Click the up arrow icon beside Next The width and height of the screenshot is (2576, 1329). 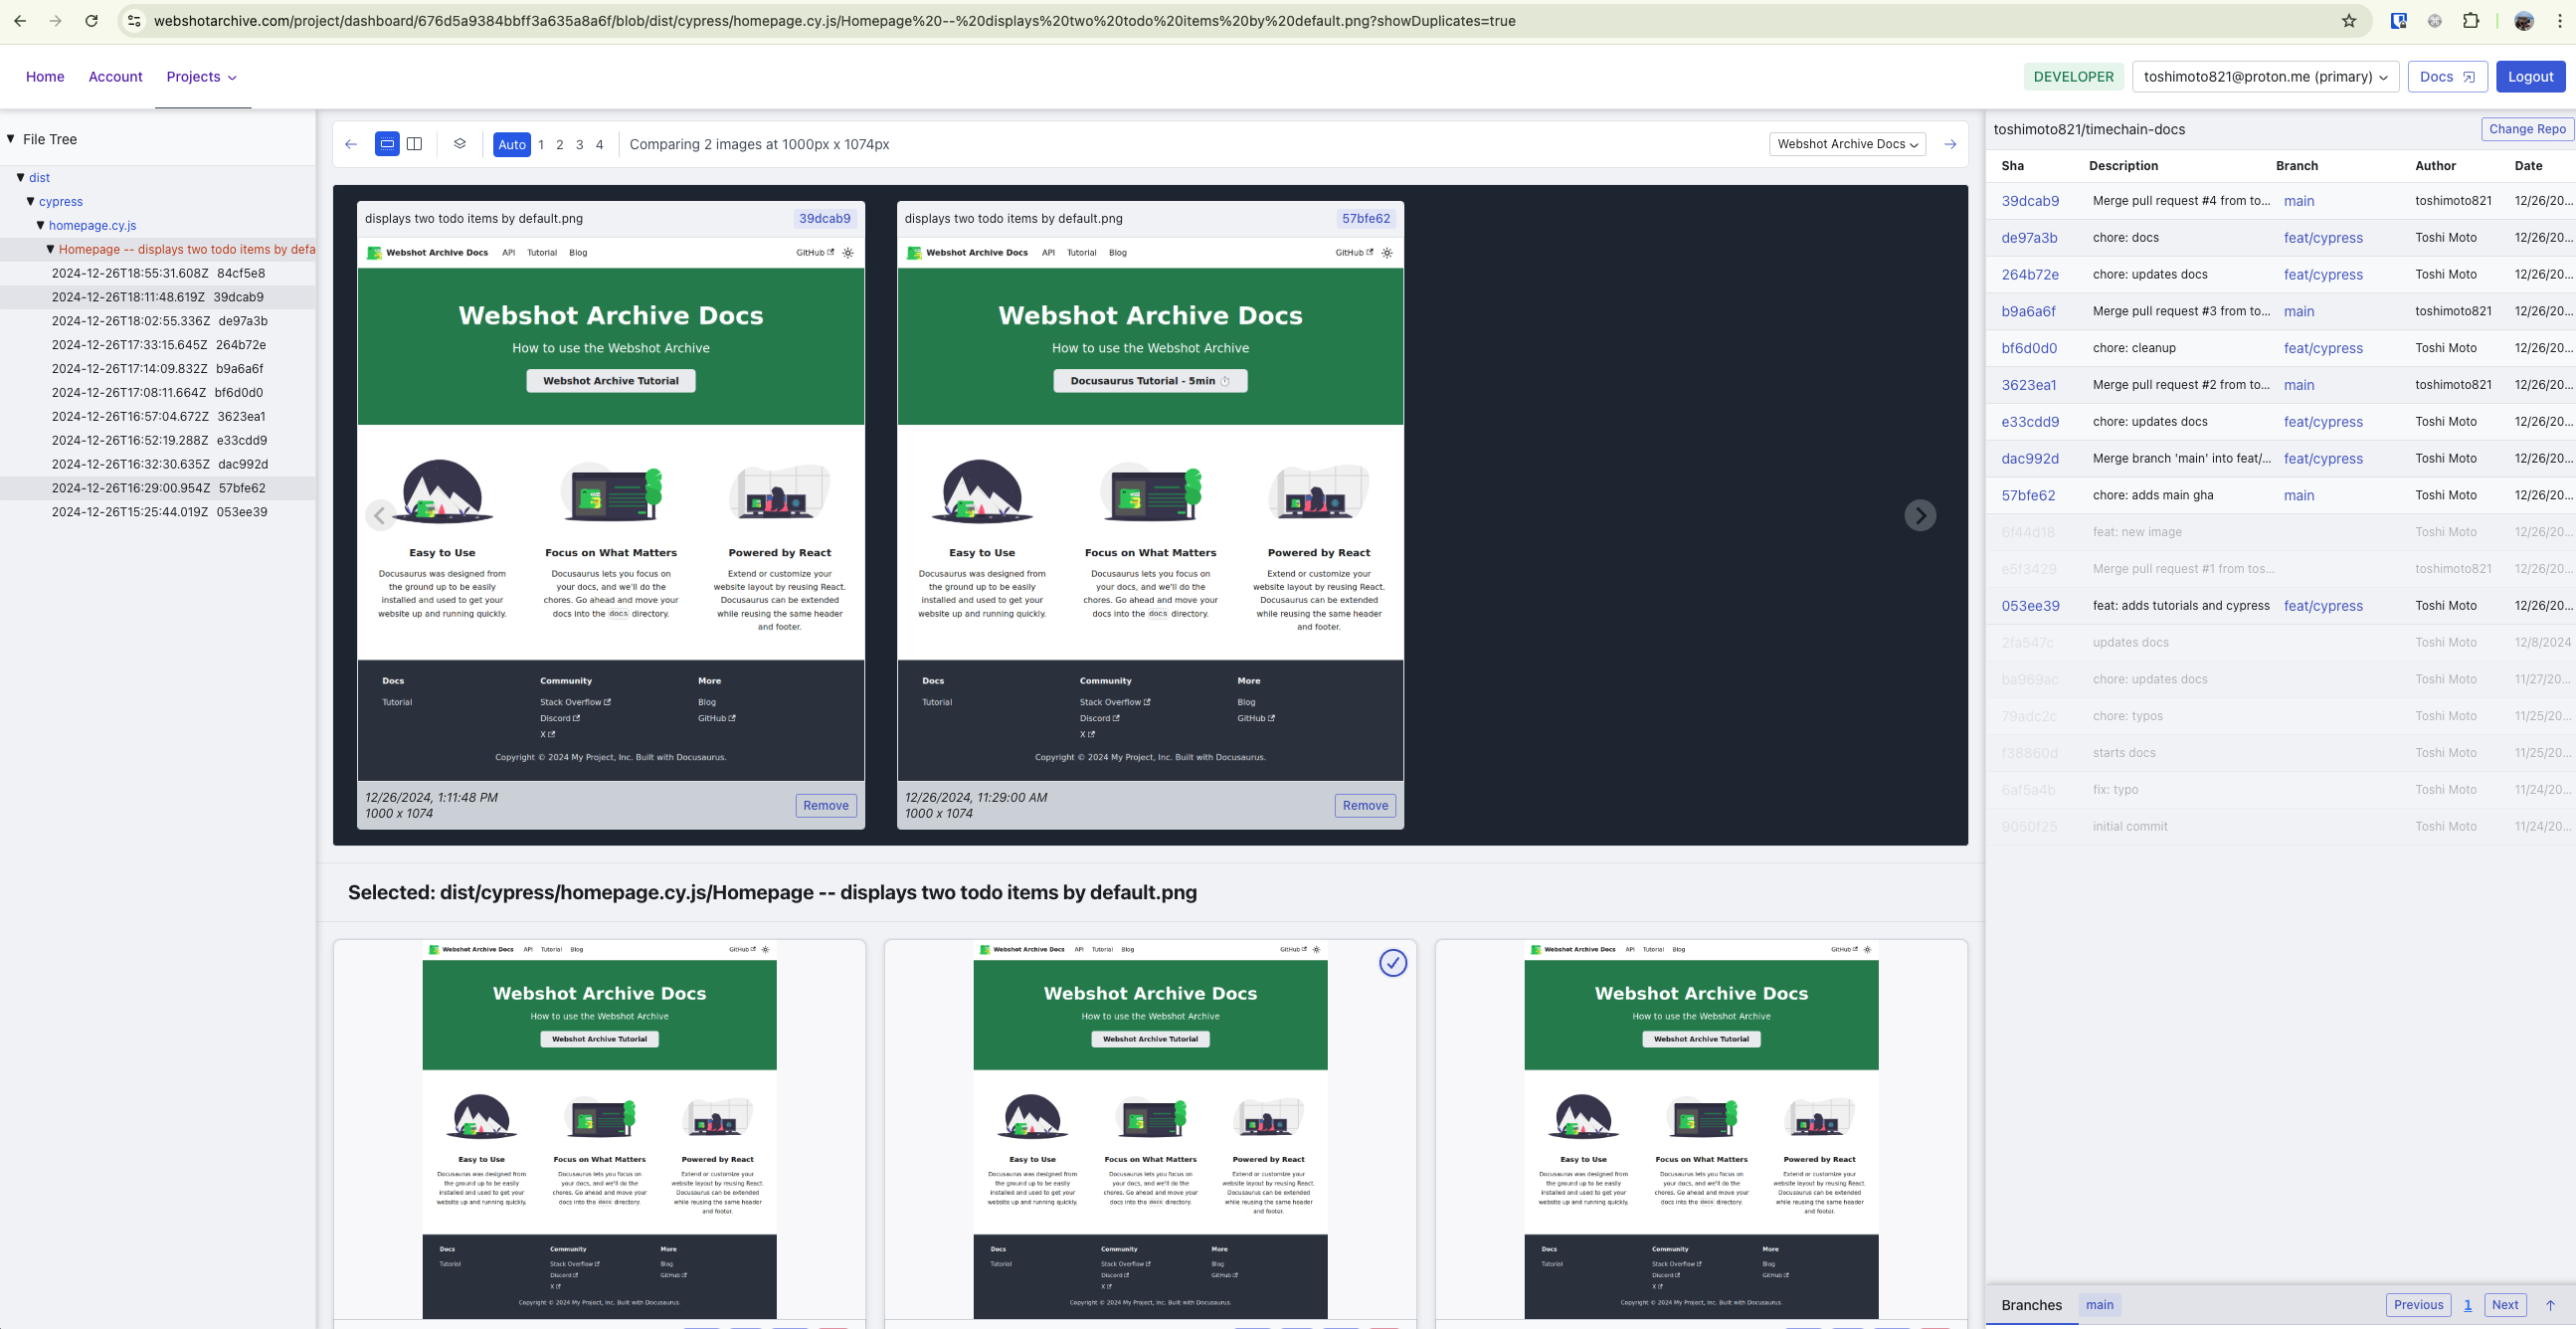coord(2549,1304)
